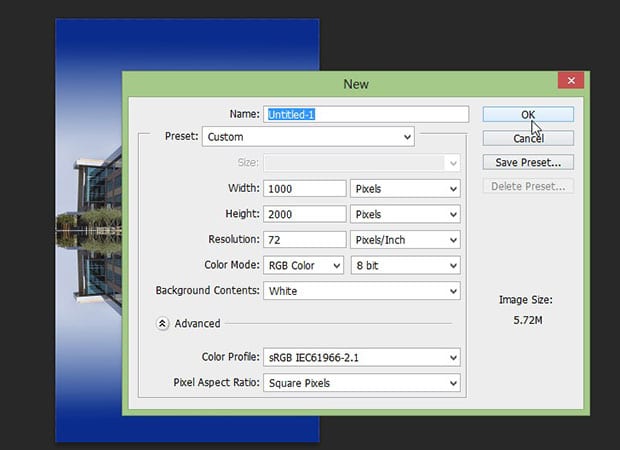Click the Resolution field showing 72

pyautogui.click(x=304, y=240)
